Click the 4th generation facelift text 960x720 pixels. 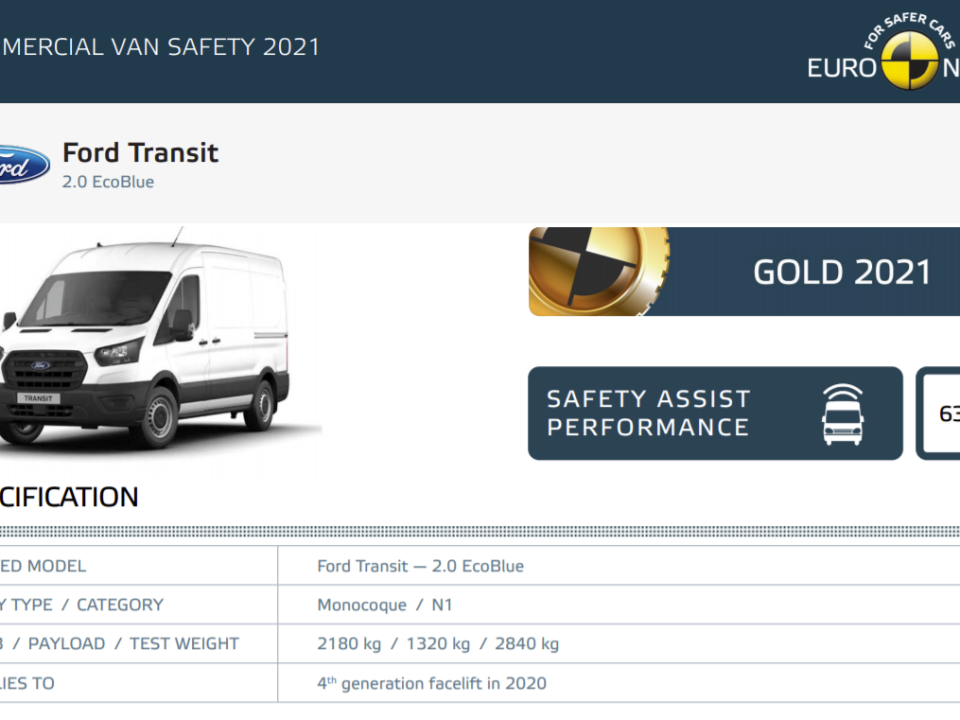click(432, 683)
